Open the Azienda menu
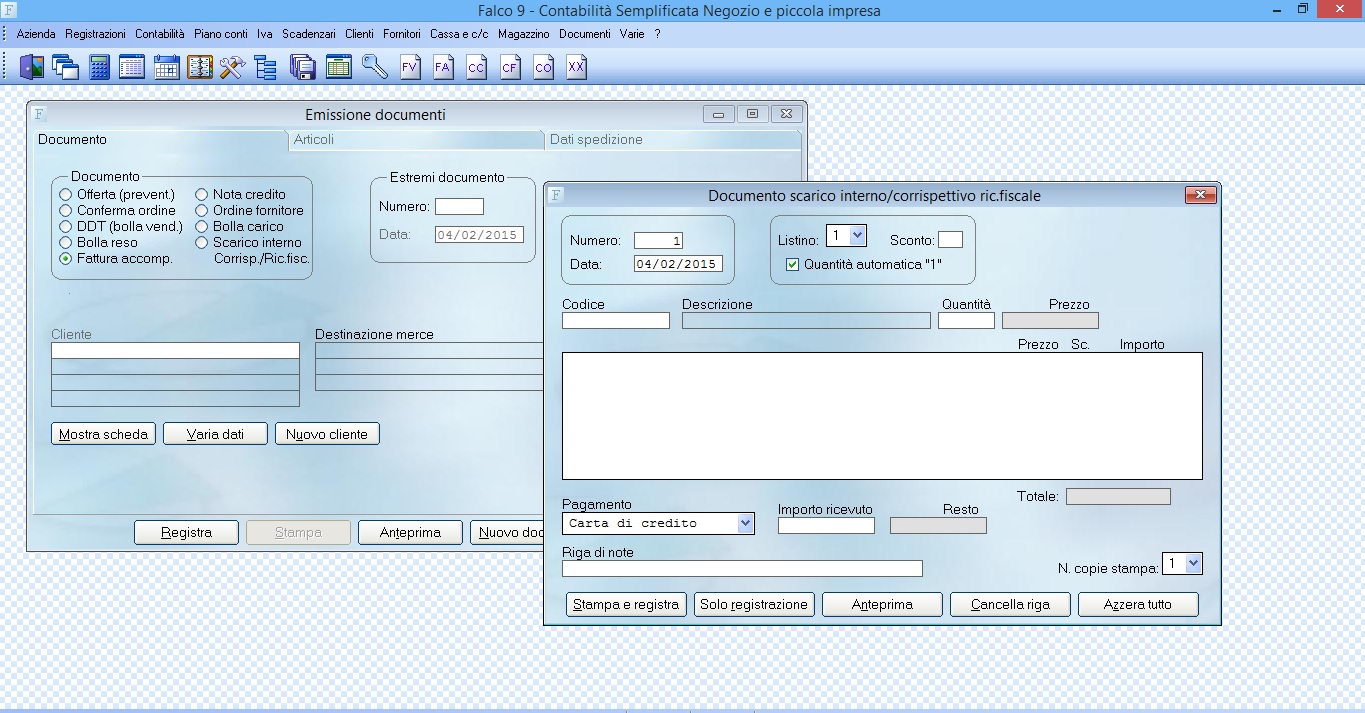Viewport: 1365px width, 713px height. coord(36,34)
